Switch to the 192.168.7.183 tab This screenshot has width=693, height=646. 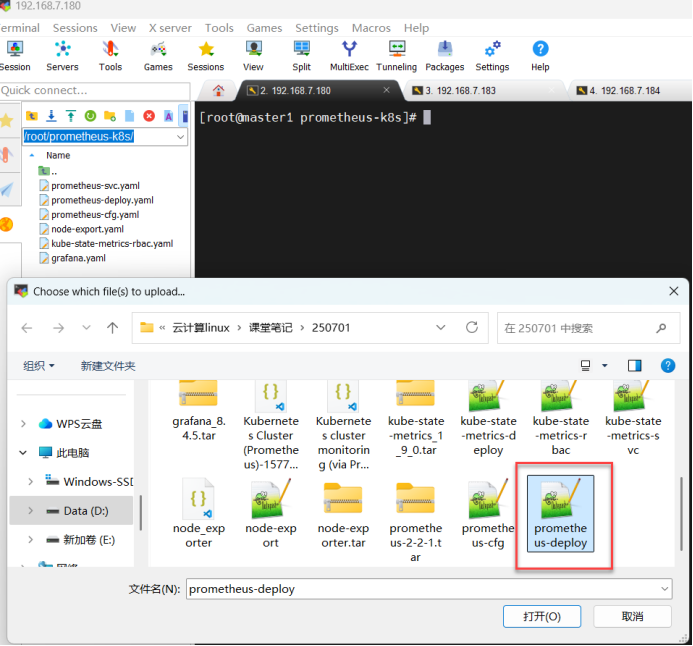pos(458,90)
